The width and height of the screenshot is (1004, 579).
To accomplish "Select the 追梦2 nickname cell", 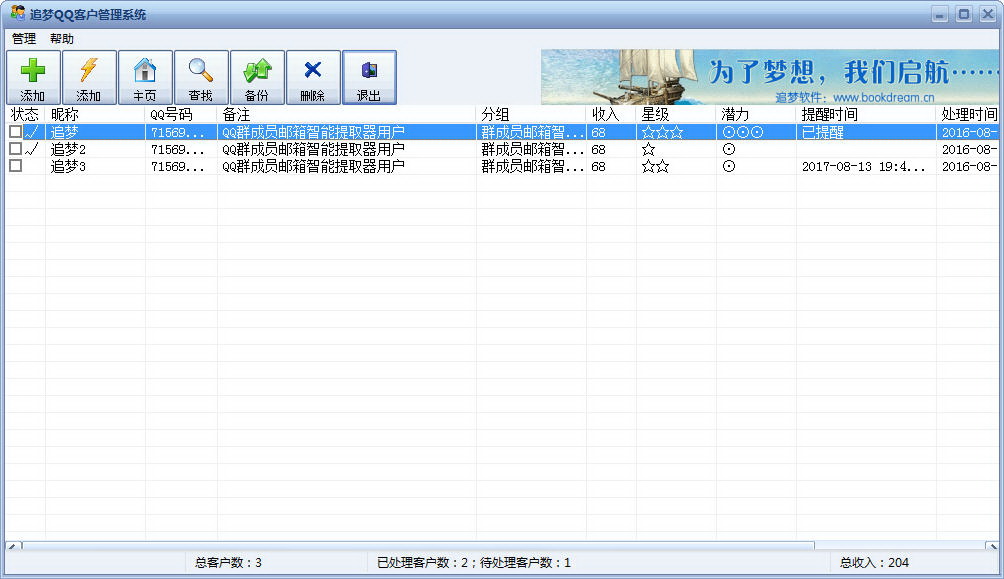I will [68, 149].
